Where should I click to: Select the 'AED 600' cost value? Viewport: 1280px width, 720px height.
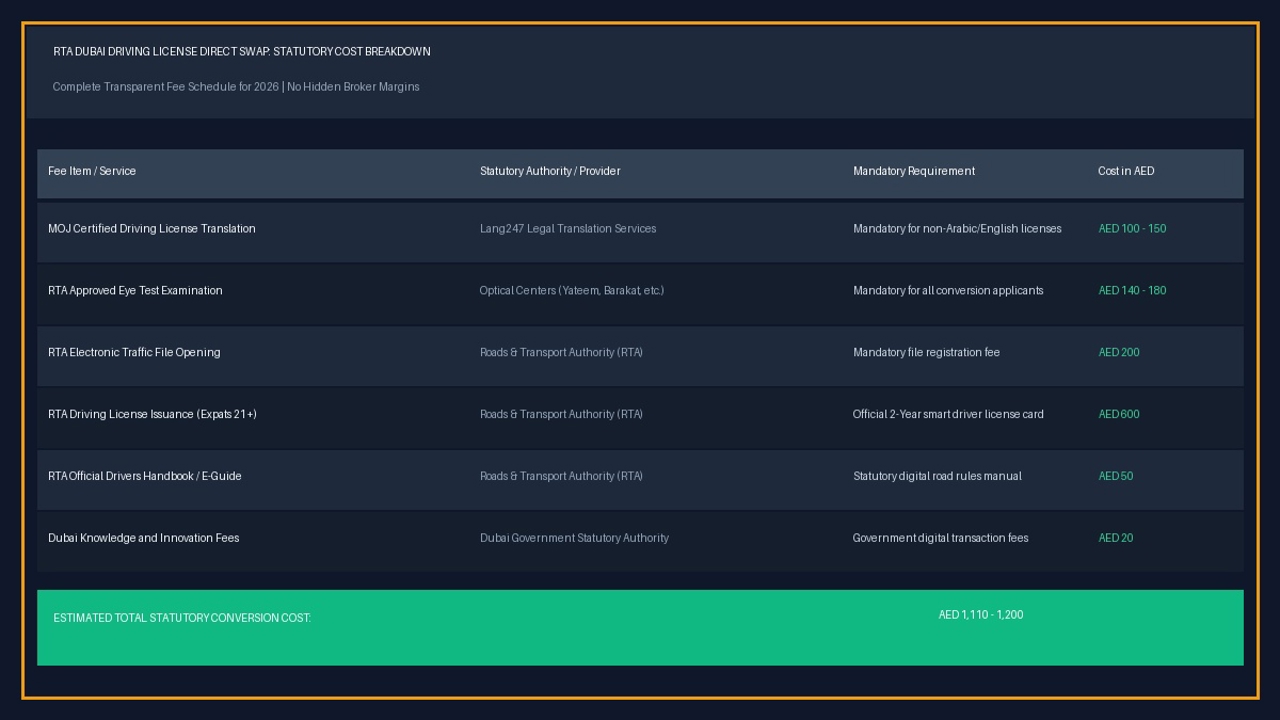click(x=1119, y=415)
